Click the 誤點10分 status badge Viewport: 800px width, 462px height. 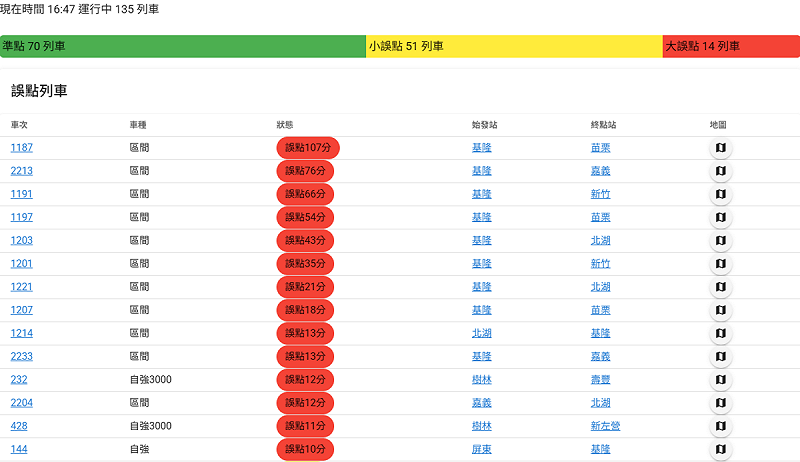[305, 449]
